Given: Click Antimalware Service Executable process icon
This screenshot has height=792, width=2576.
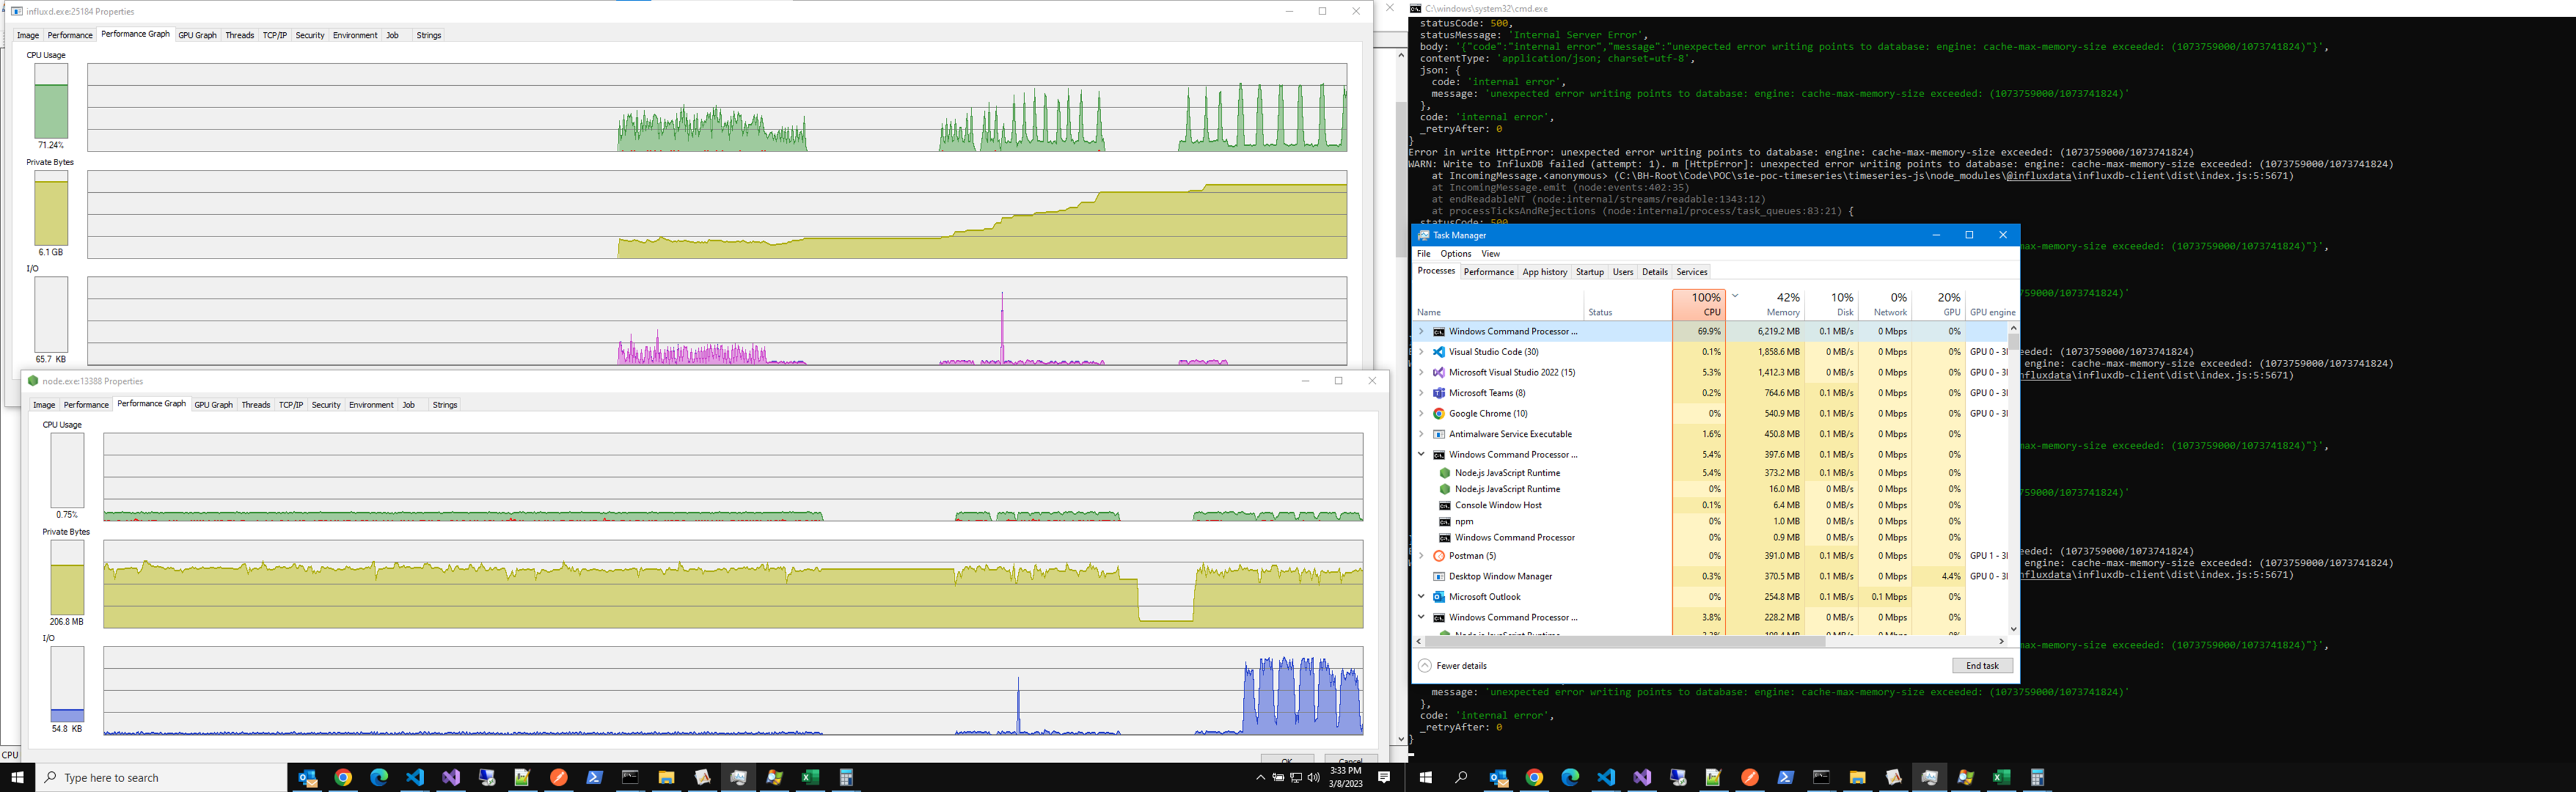Looking at the screenshot, I should [1439, 434].
